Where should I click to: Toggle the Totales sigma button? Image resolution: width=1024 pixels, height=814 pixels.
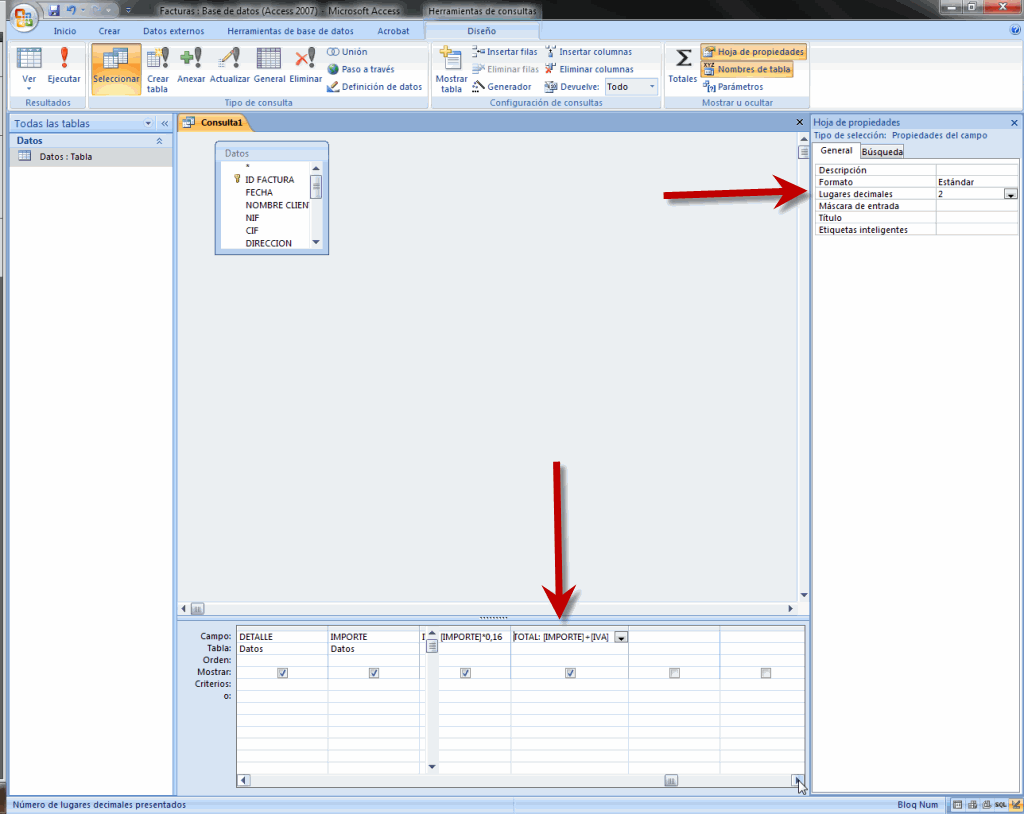point(683,66)
